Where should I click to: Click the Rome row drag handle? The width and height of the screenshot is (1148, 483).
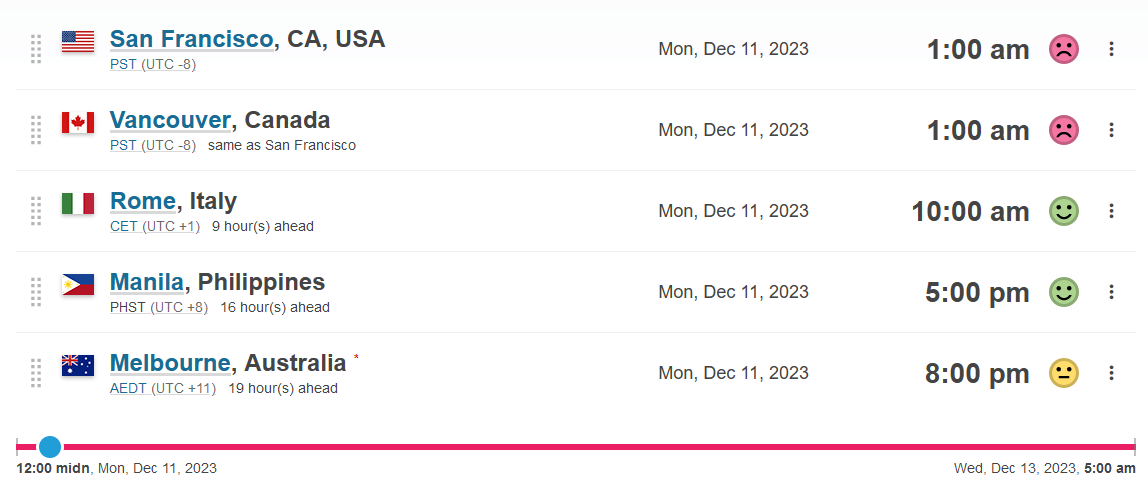click(36, 211)
